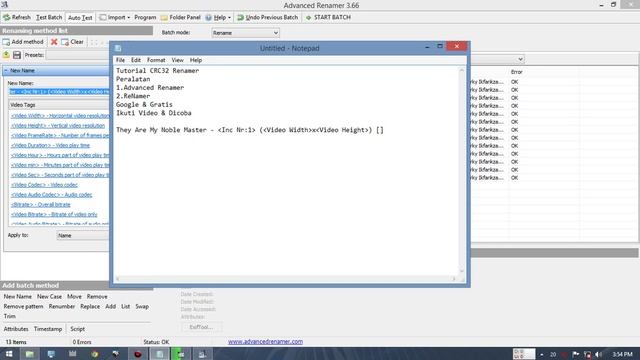The image size is (640, 360).
Task: Open the Help dropdown in Advanced Renamer
Action: (x=218, y=17)
